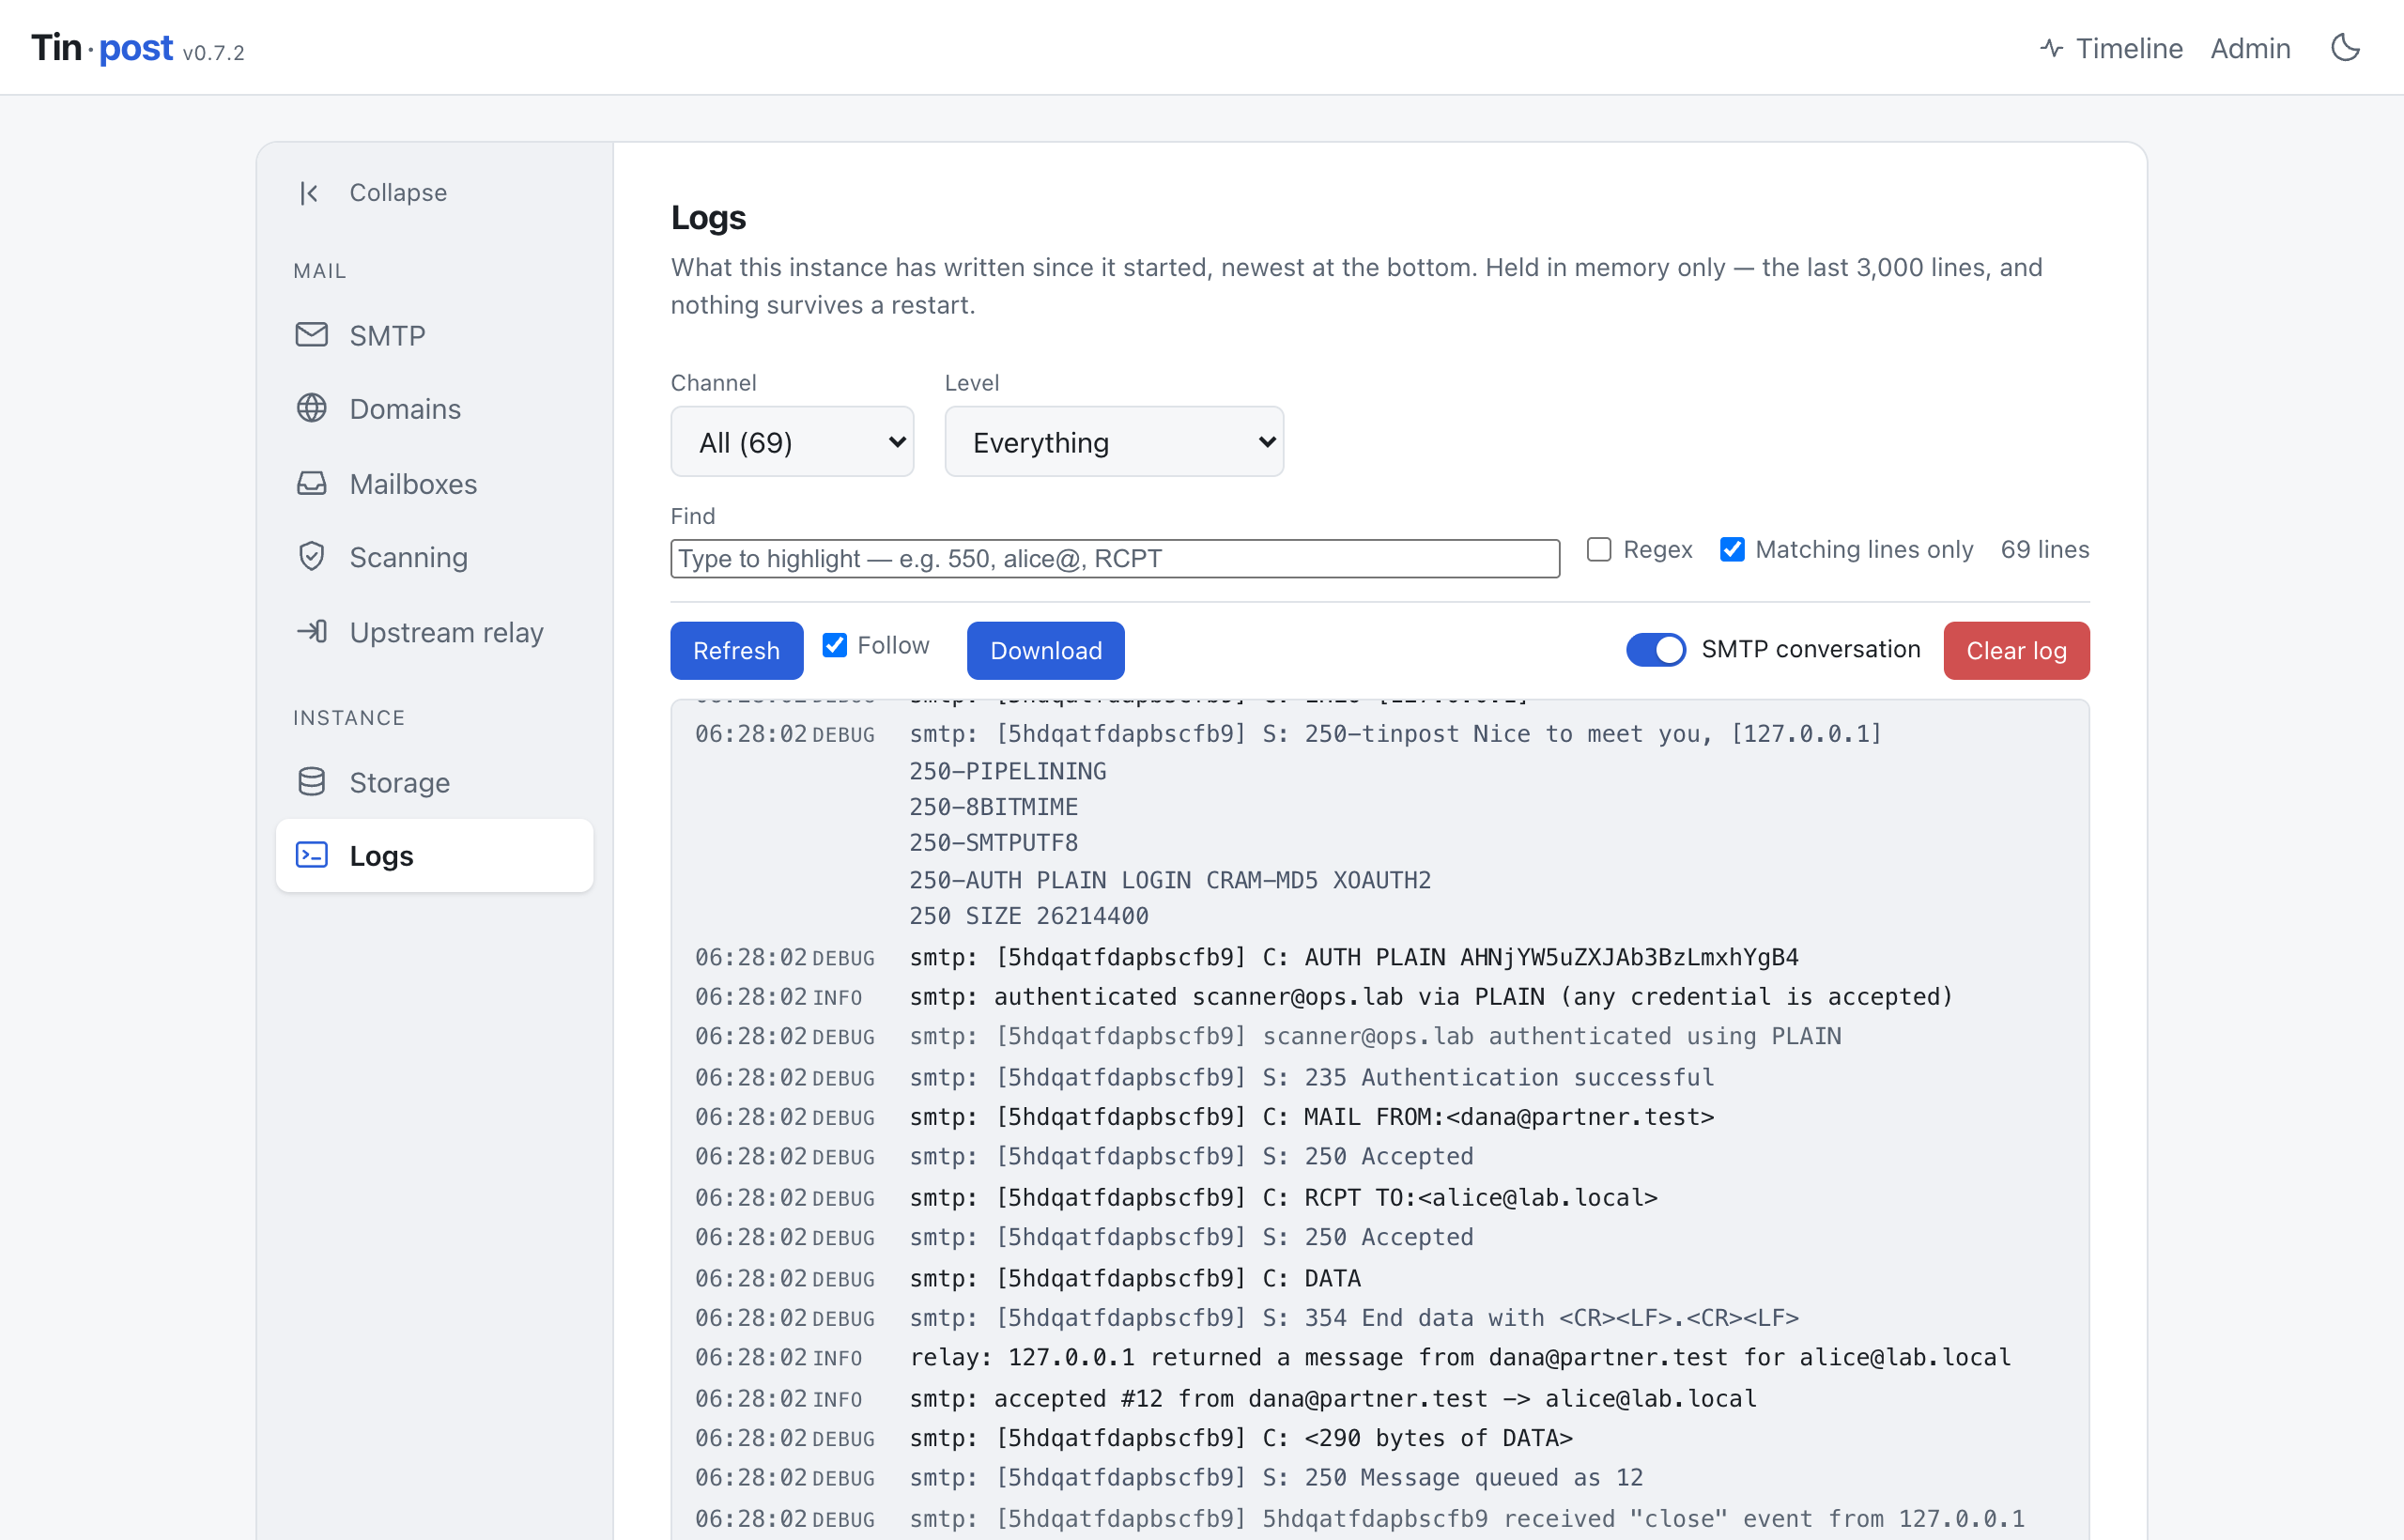
Task: Click the red Clear log button
Action: coord(2016,650)
